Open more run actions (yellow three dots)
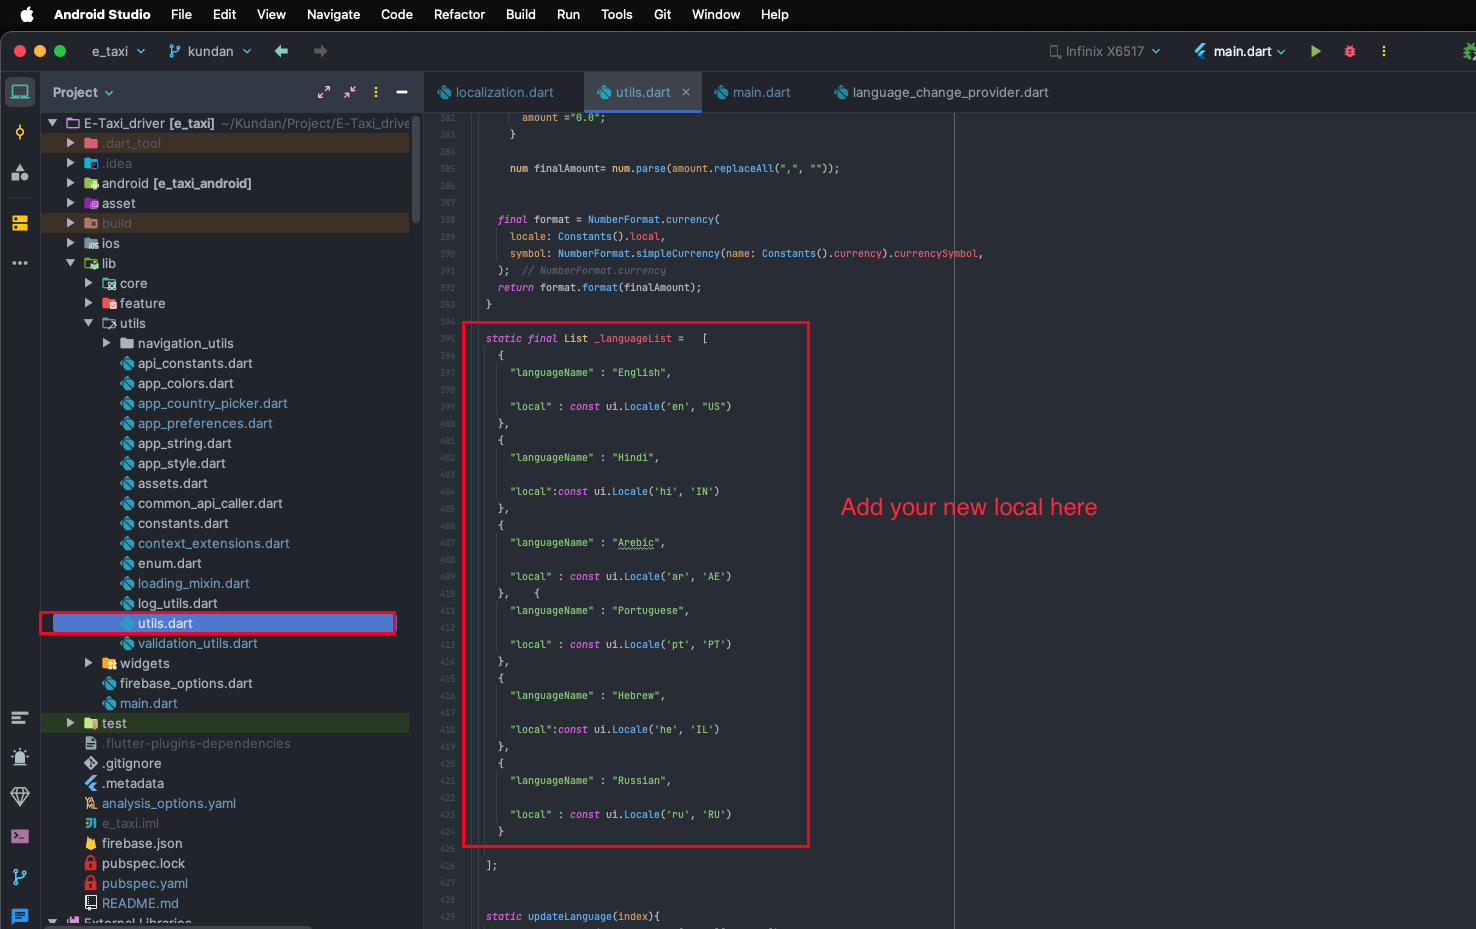The height and width of the screenshot is (929, 1476). (1384, 51)
